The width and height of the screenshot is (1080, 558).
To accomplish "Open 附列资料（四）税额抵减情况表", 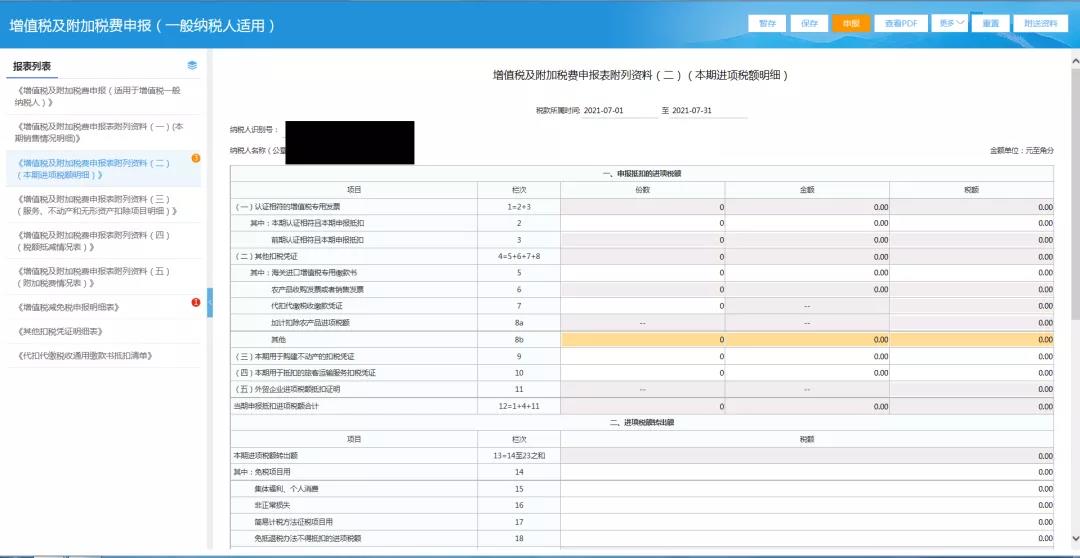I will [98, 241].
